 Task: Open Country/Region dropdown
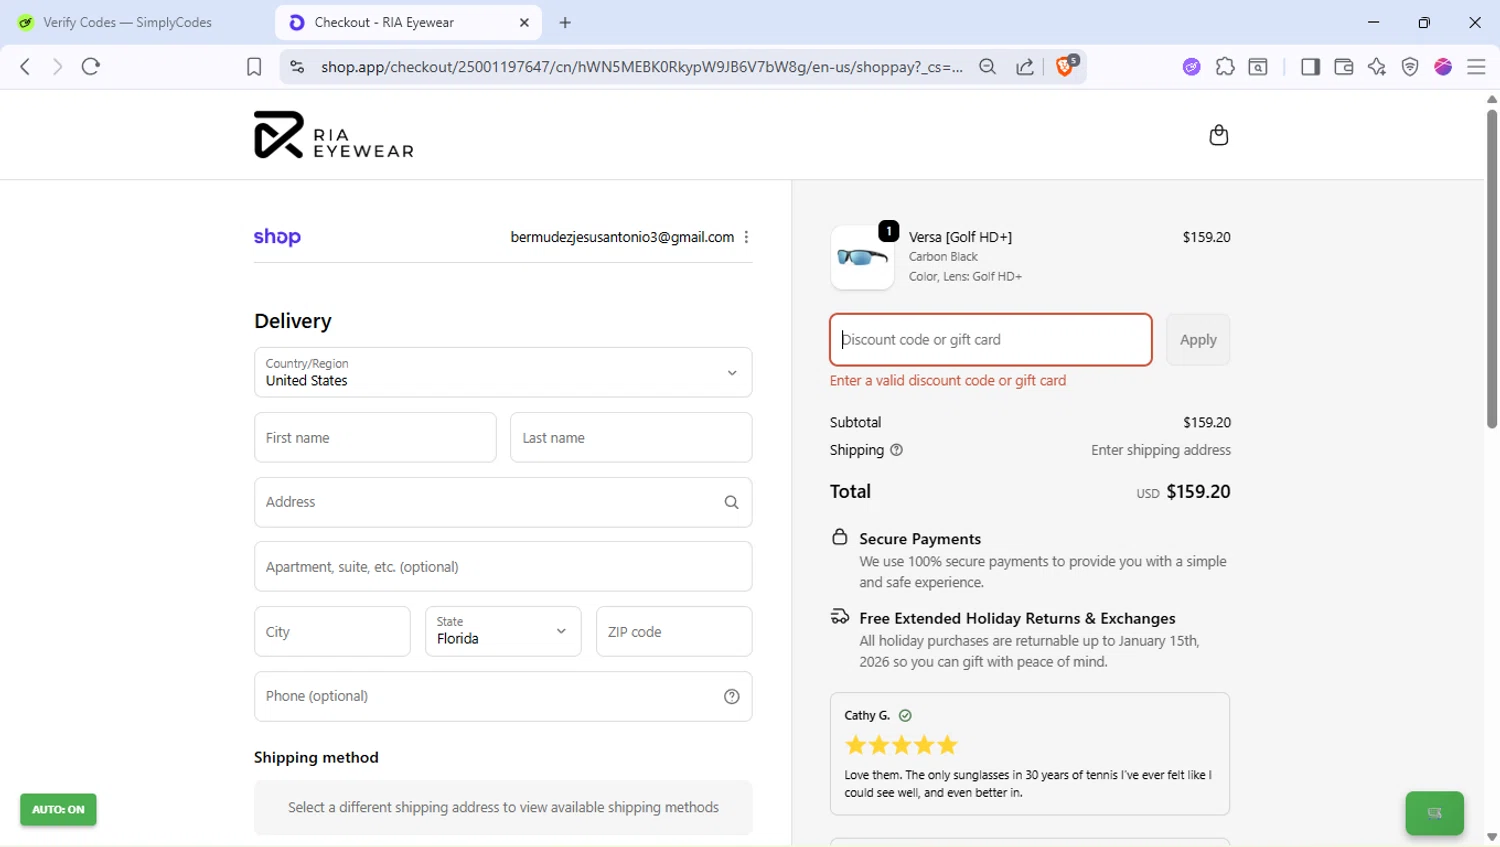point(503,372)
